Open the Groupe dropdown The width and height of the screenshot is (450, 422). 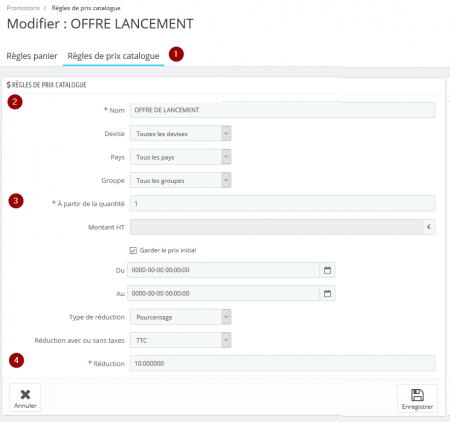click(180, 180)
